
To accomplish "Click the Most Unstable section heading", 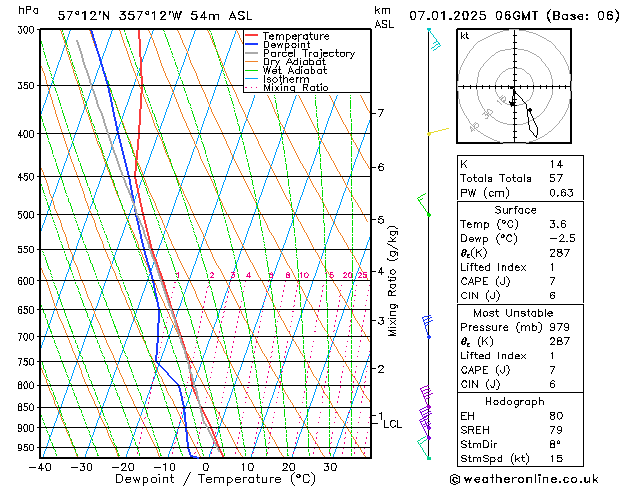I will point(513,313).
